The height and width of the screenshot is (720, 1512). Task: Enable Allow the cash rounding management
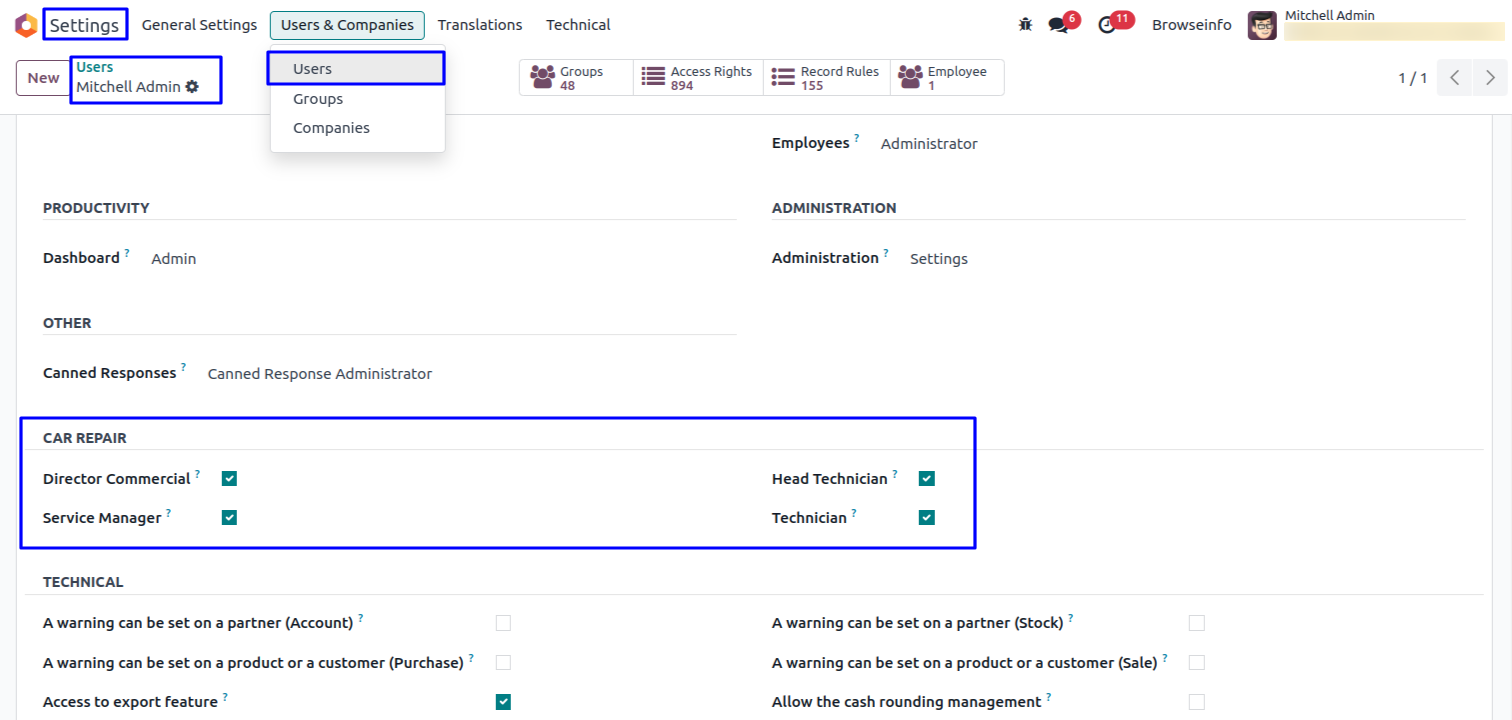coord(1197,702)
